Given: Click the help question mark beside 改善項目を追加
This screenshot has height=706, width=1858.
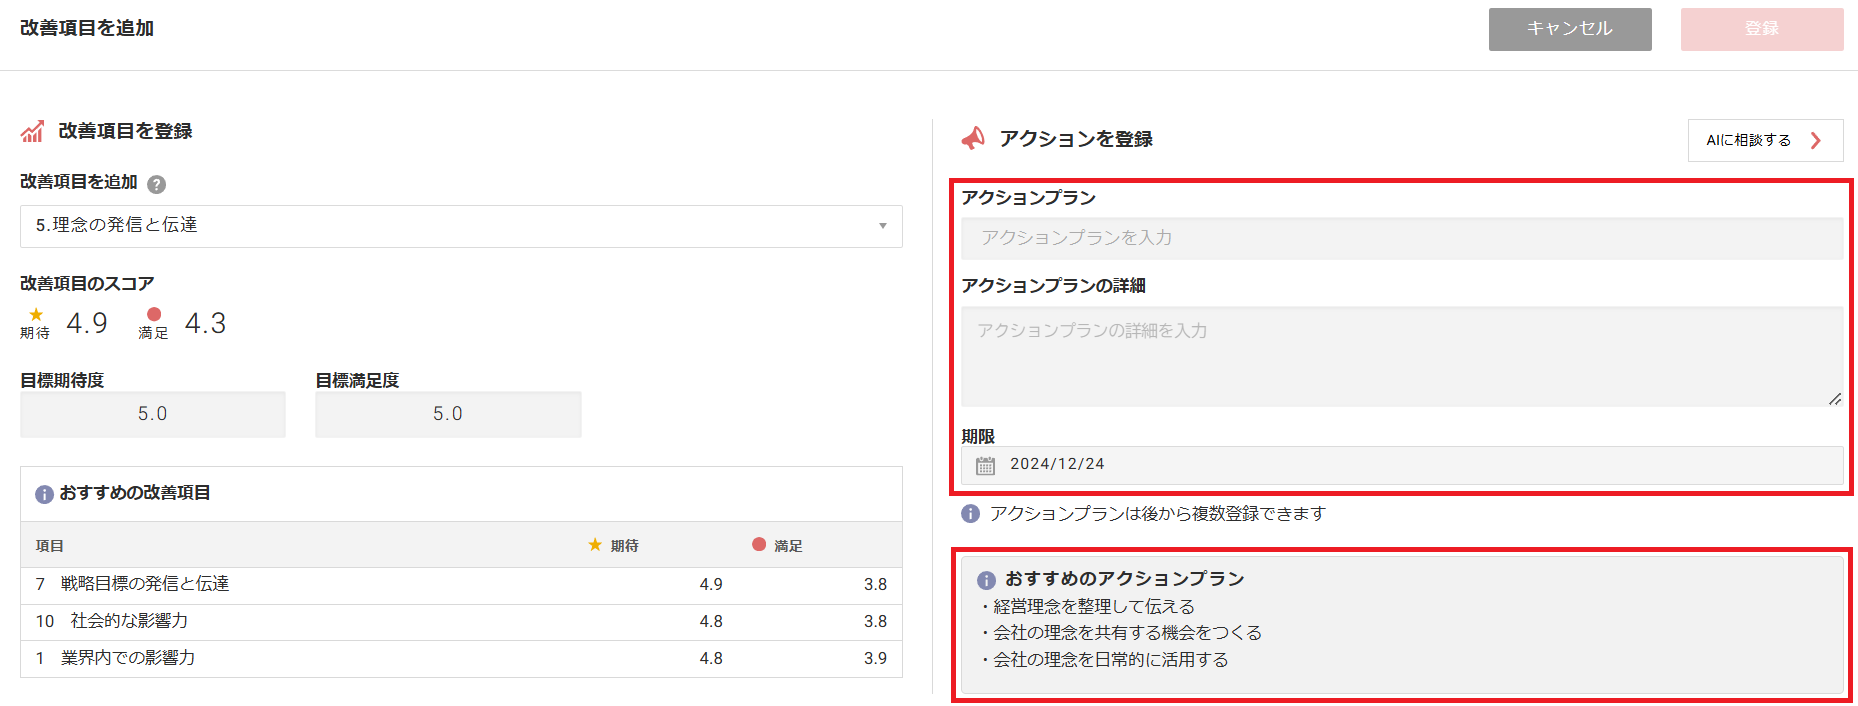Looking at the screenshot, I should pyautogui.click(x=156, y=184).
